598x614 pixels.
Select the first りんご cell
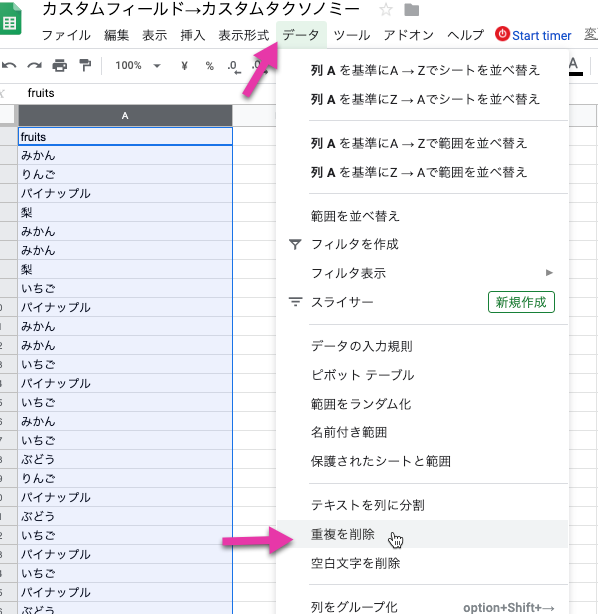tap(125, 174)
